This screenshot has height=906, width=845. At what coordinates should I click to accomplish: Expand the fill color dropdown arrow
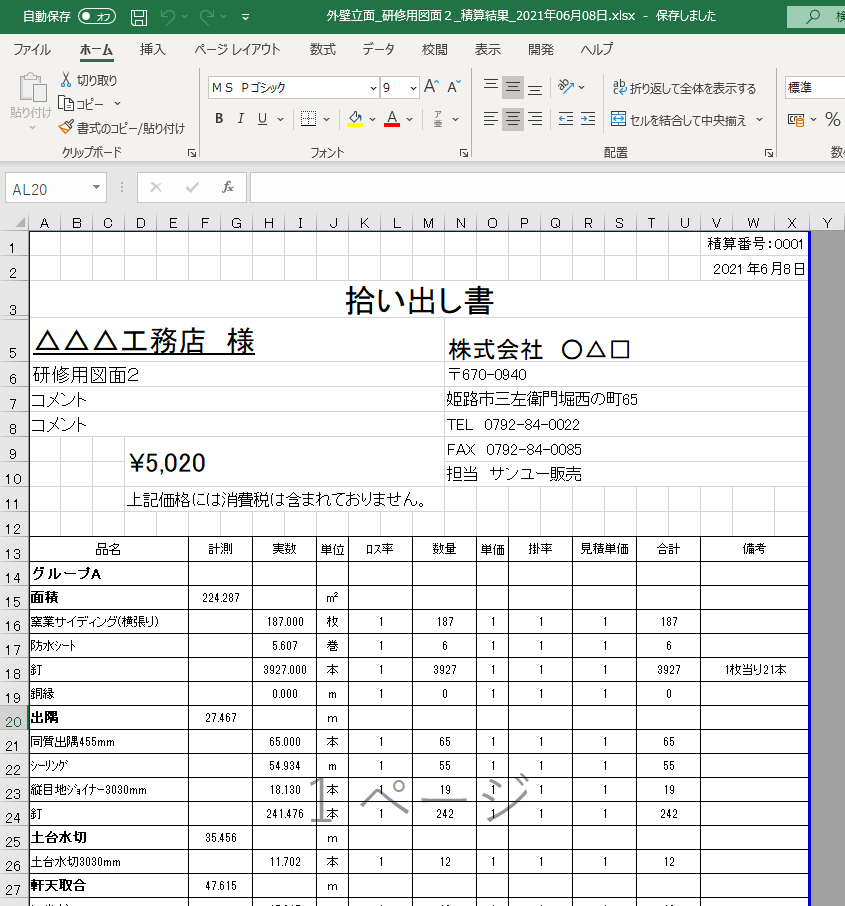(372, 120)
